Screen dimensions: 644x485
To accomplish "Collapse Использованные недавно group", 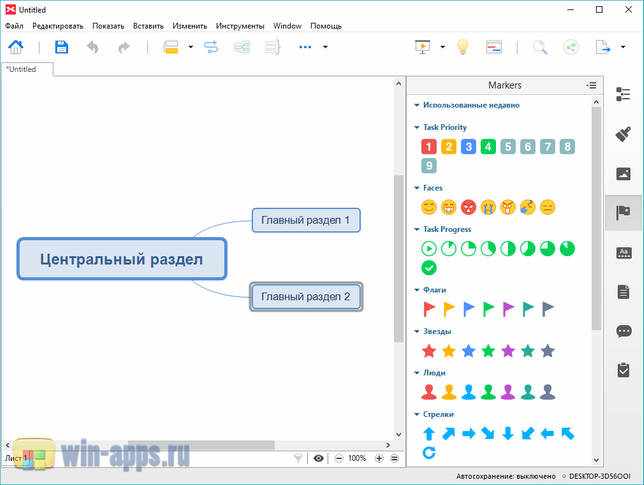I will (416, 106).
